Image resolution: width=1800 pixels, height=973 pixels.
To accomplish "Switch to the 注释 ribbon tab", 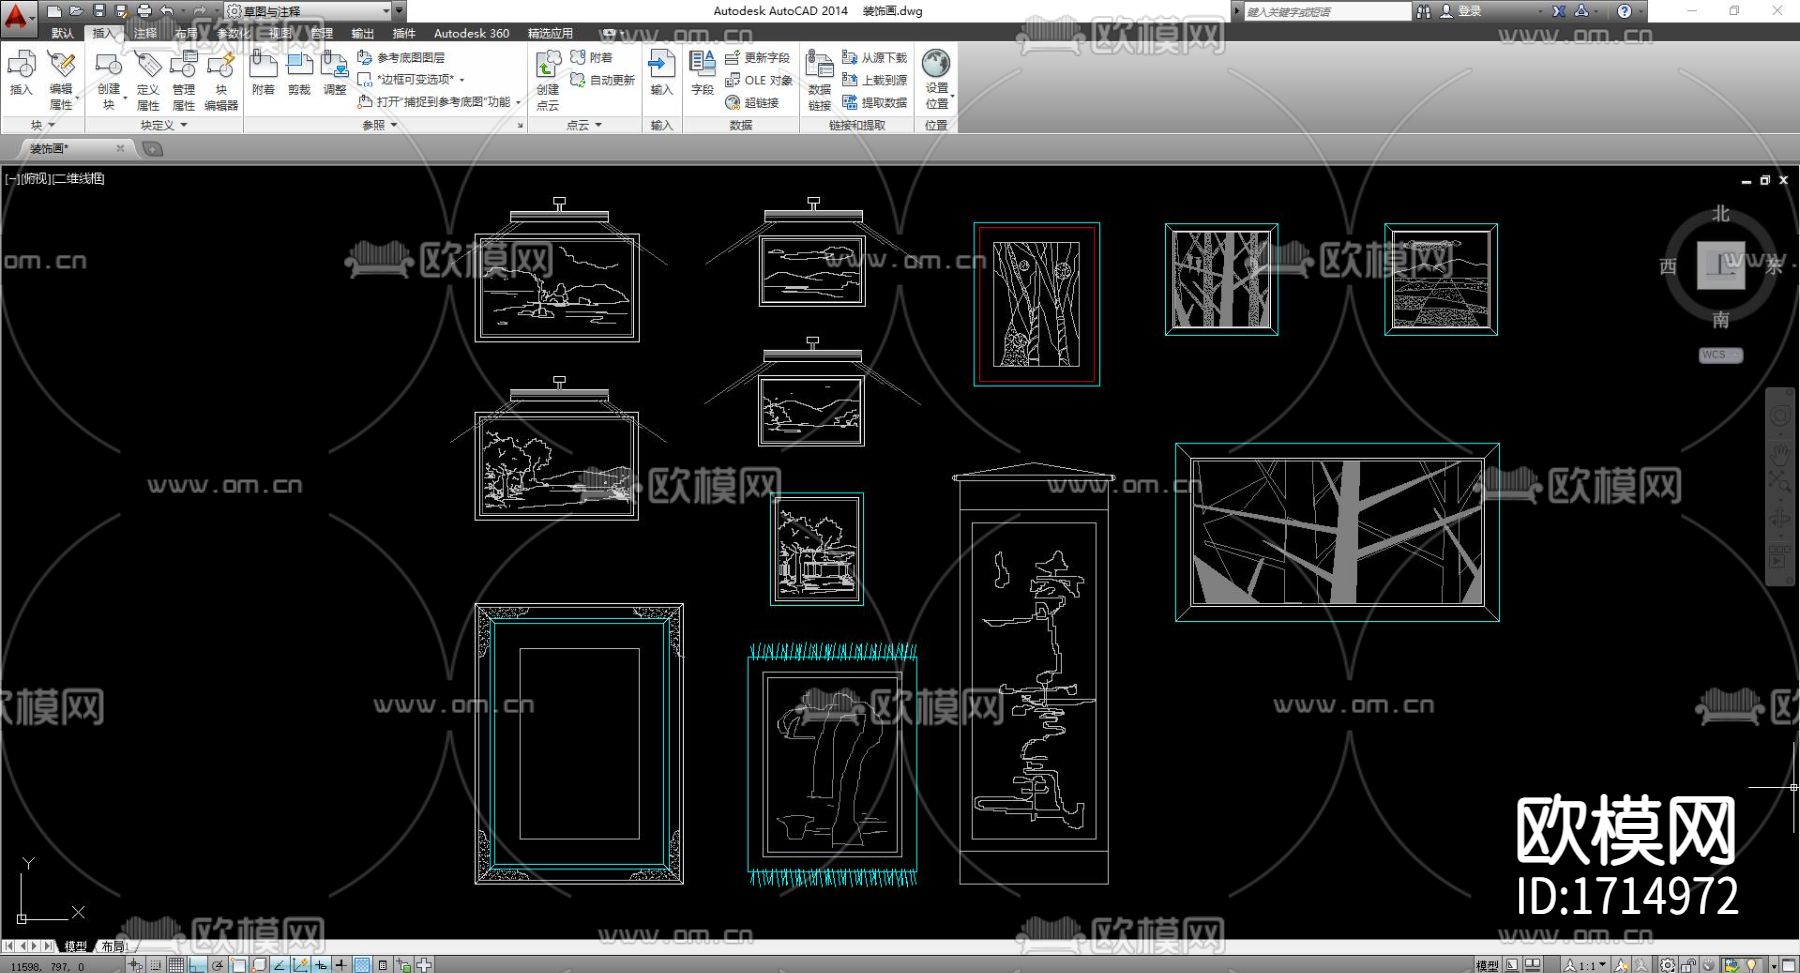I will [145, 33].
